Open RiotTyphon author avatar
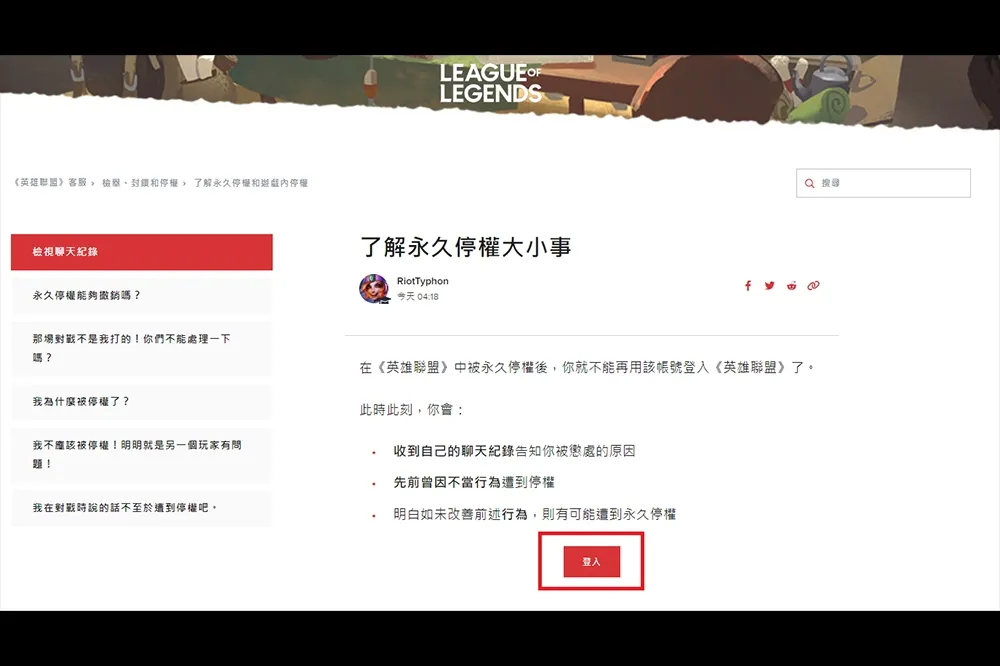The height and width of the screenshot is (666, 1000). coord(374,289)
